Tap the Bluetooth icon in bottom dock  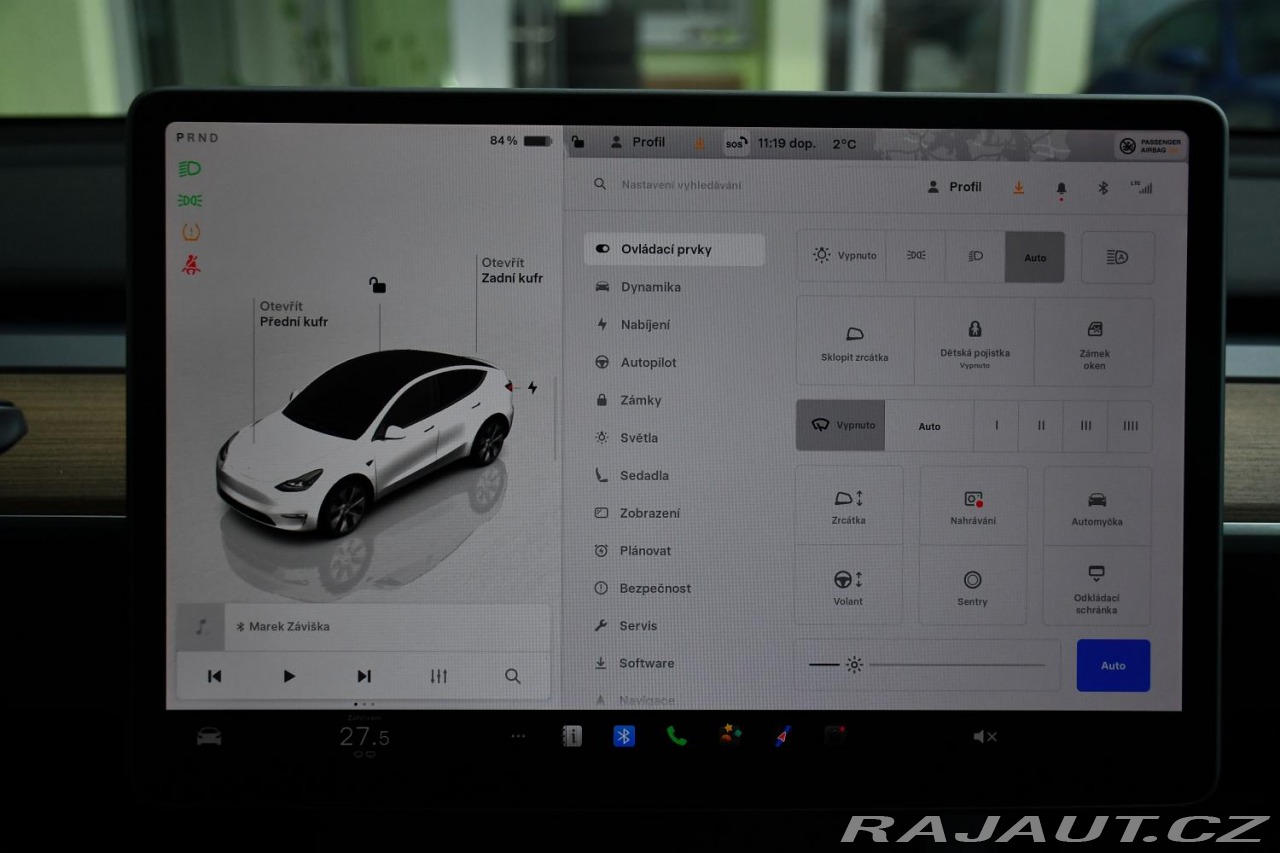coord(624,736)
